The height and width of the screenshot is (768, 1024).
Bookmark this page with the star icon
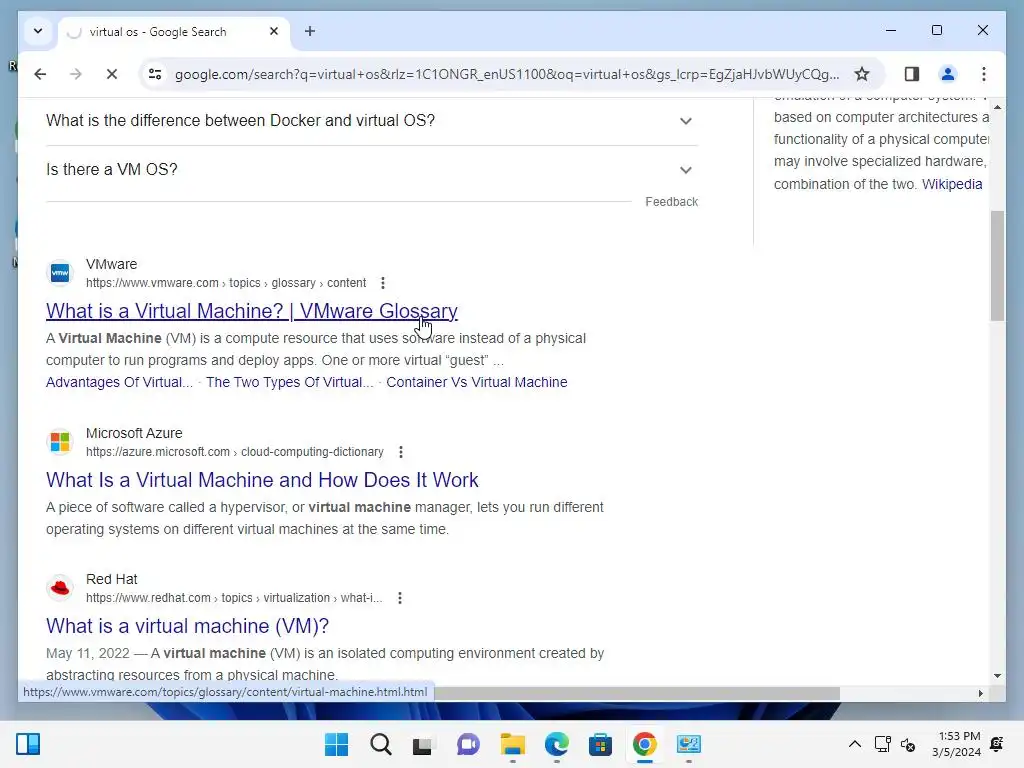[862, 74]
